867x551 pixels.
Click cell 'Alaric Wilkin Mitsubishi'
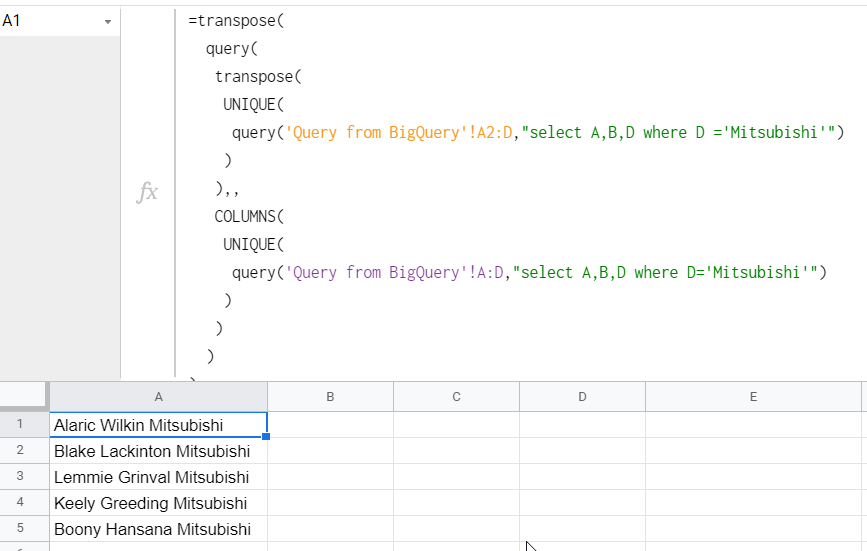pyautogui.click(x=159, y=425)
